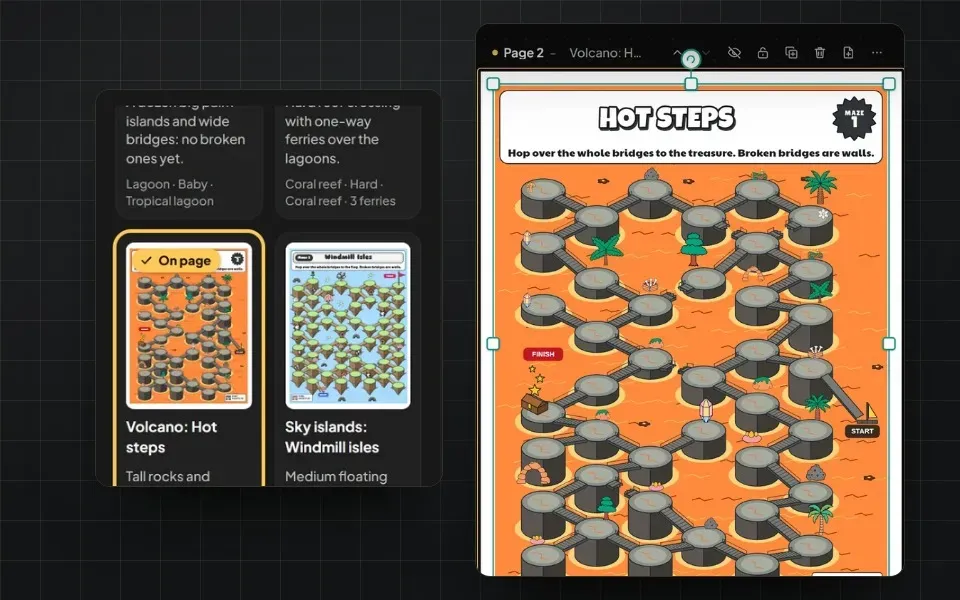Click the yellow dot beside Page 2
Screen dimensions: 960x600
[x=495, y=53]
